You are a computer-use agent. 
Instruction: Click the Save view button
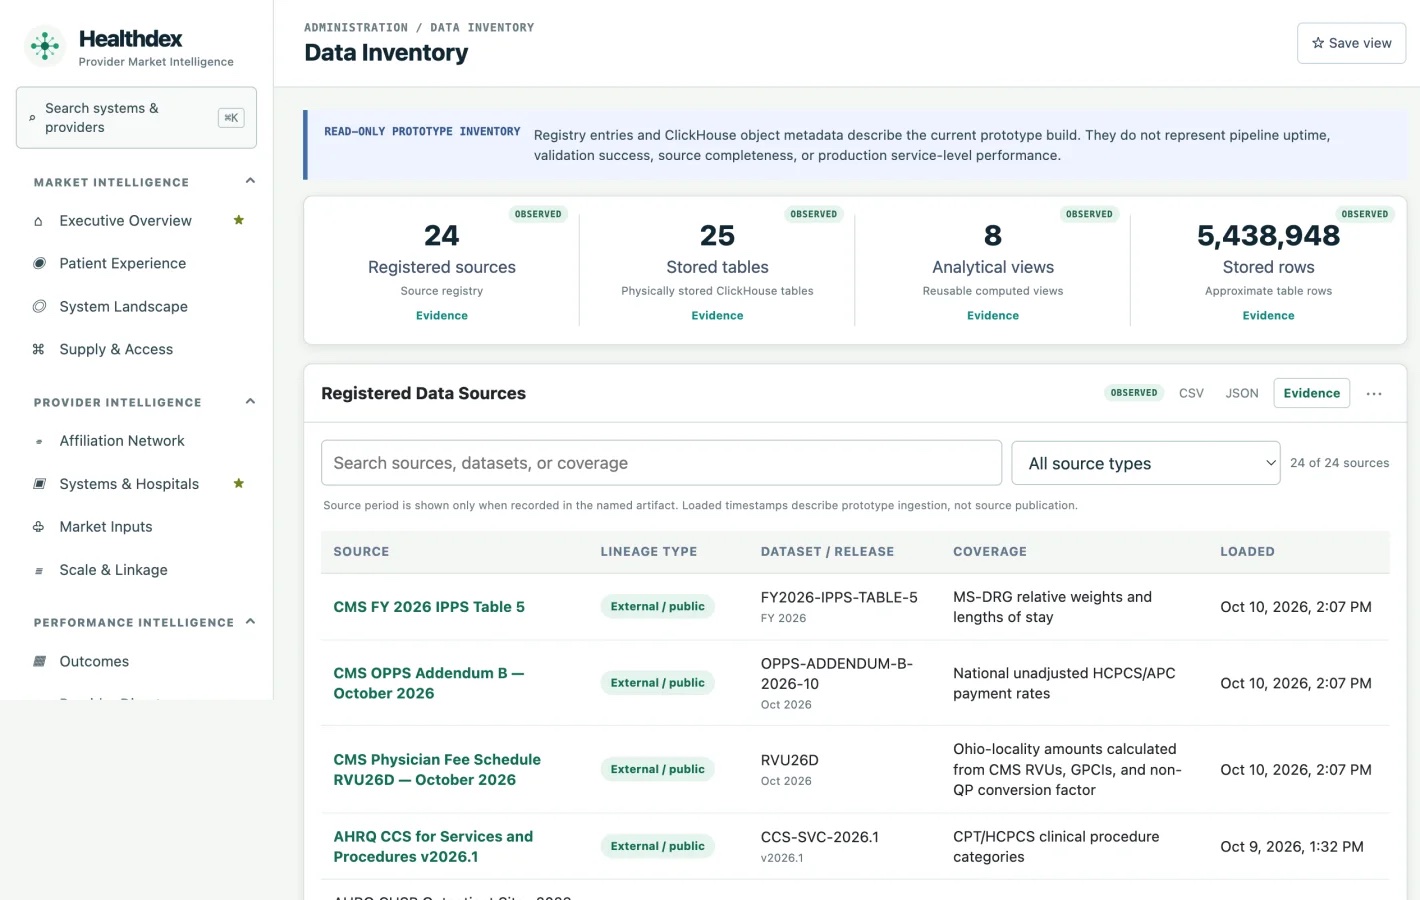coord(1351,43)
